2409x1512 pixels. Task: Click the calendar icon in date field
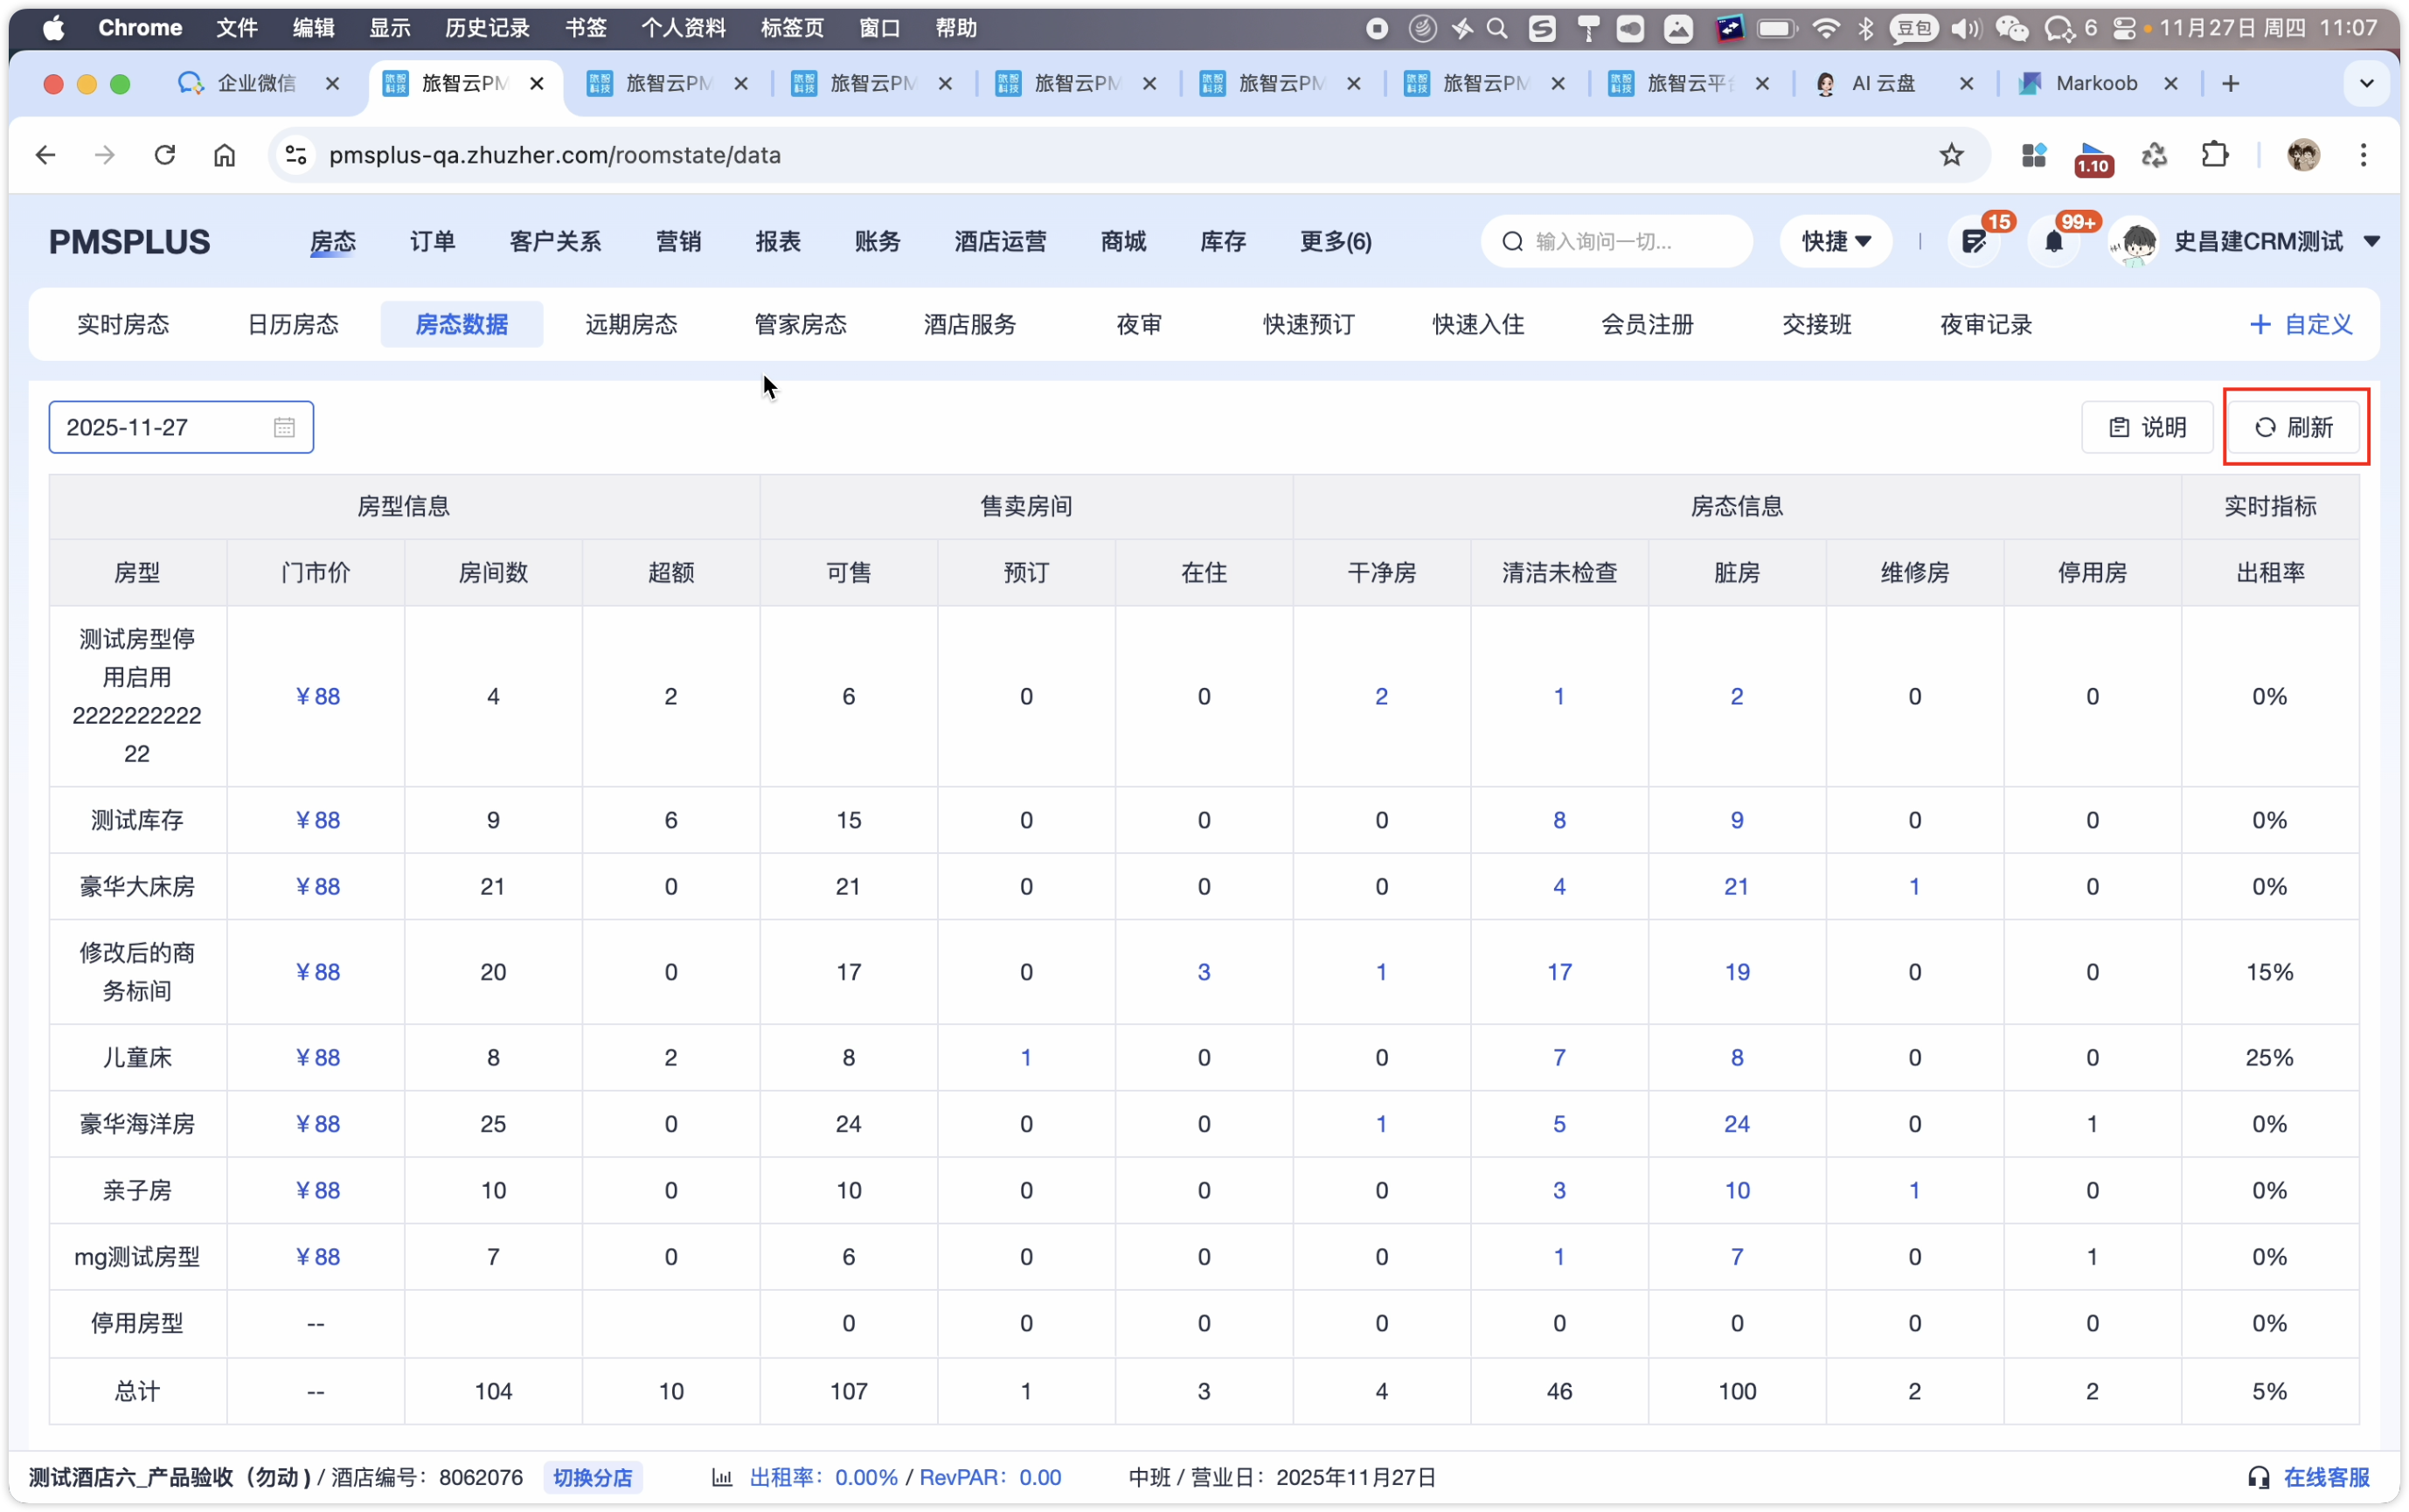point(284,428)
